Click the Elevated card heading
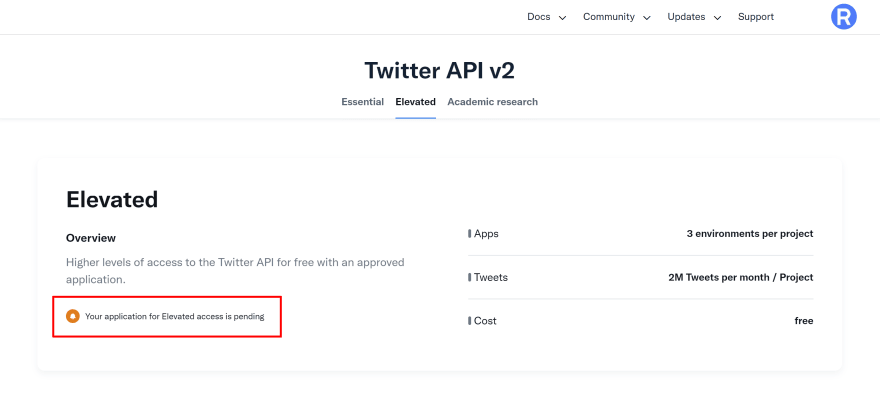 (112, 199)
